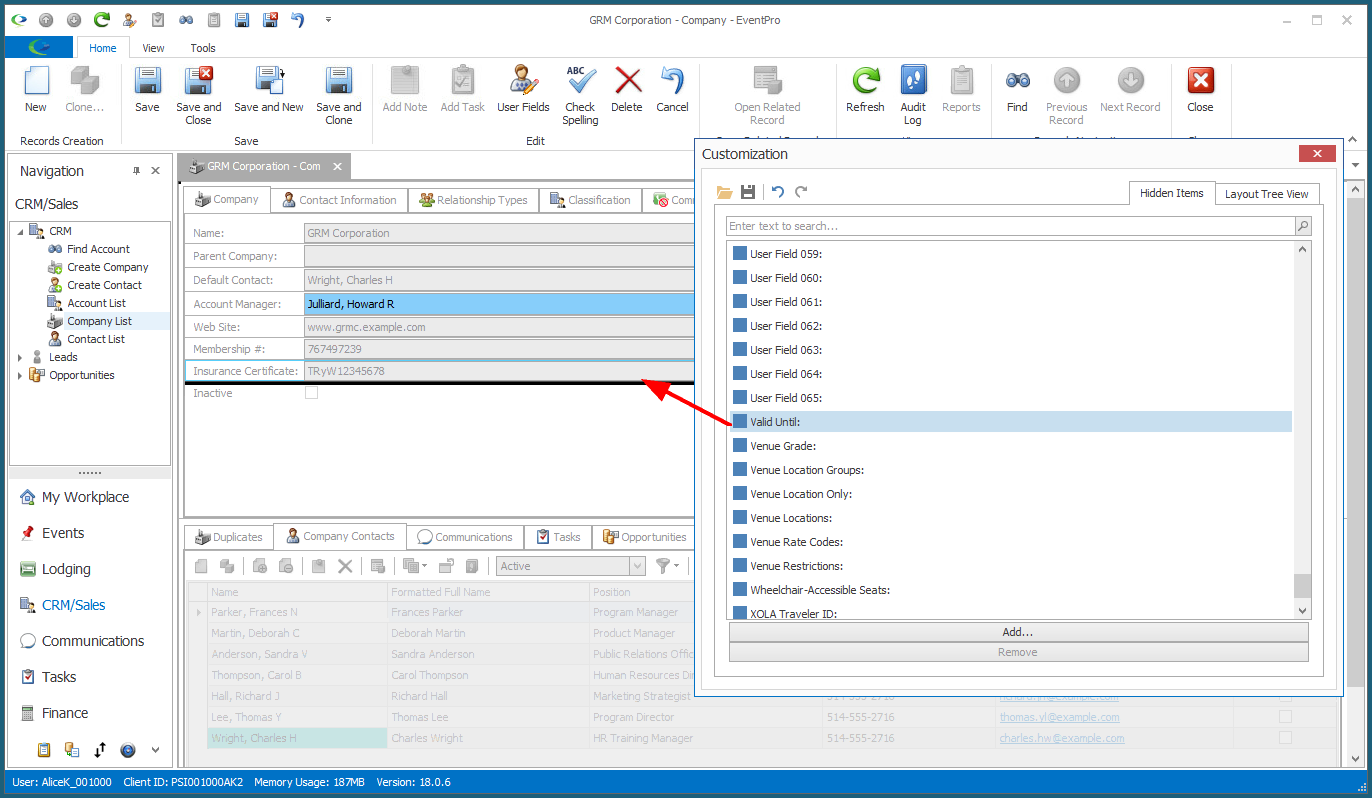Screen dimensions: 1372x798
Task: Open the quick access toolbar customize dropdown
Action: [x=329, y=19]
